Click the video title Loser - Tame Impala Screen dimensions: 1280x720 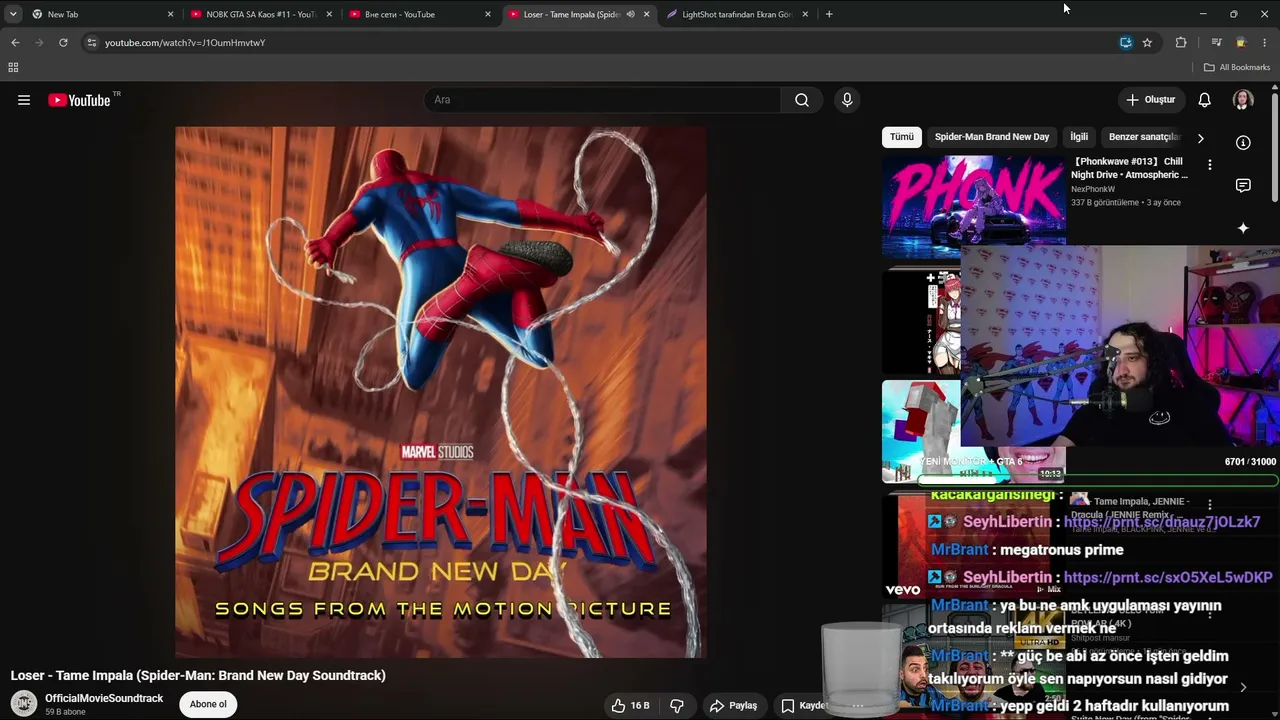[198, 676]
